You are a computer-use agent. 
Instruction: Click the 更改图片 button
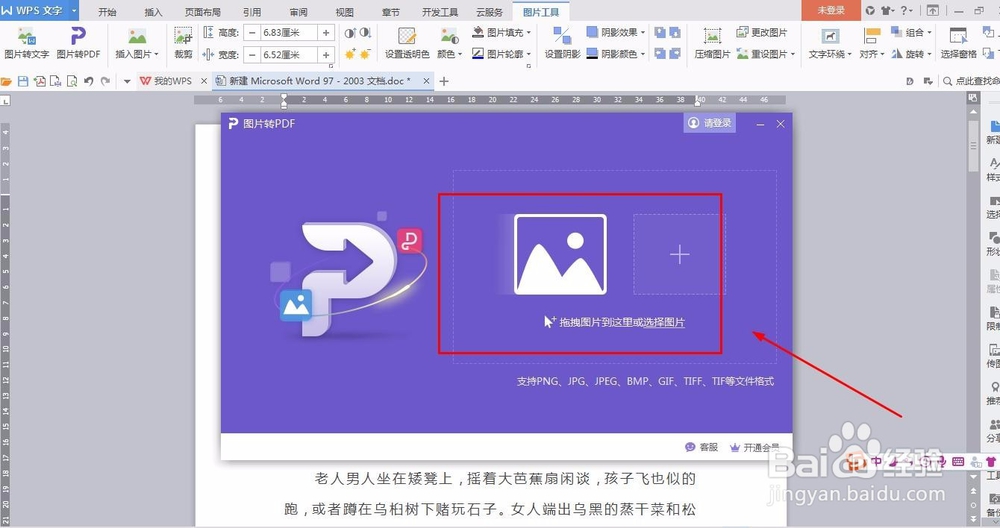pyautogui.click(x=761, y=32)
